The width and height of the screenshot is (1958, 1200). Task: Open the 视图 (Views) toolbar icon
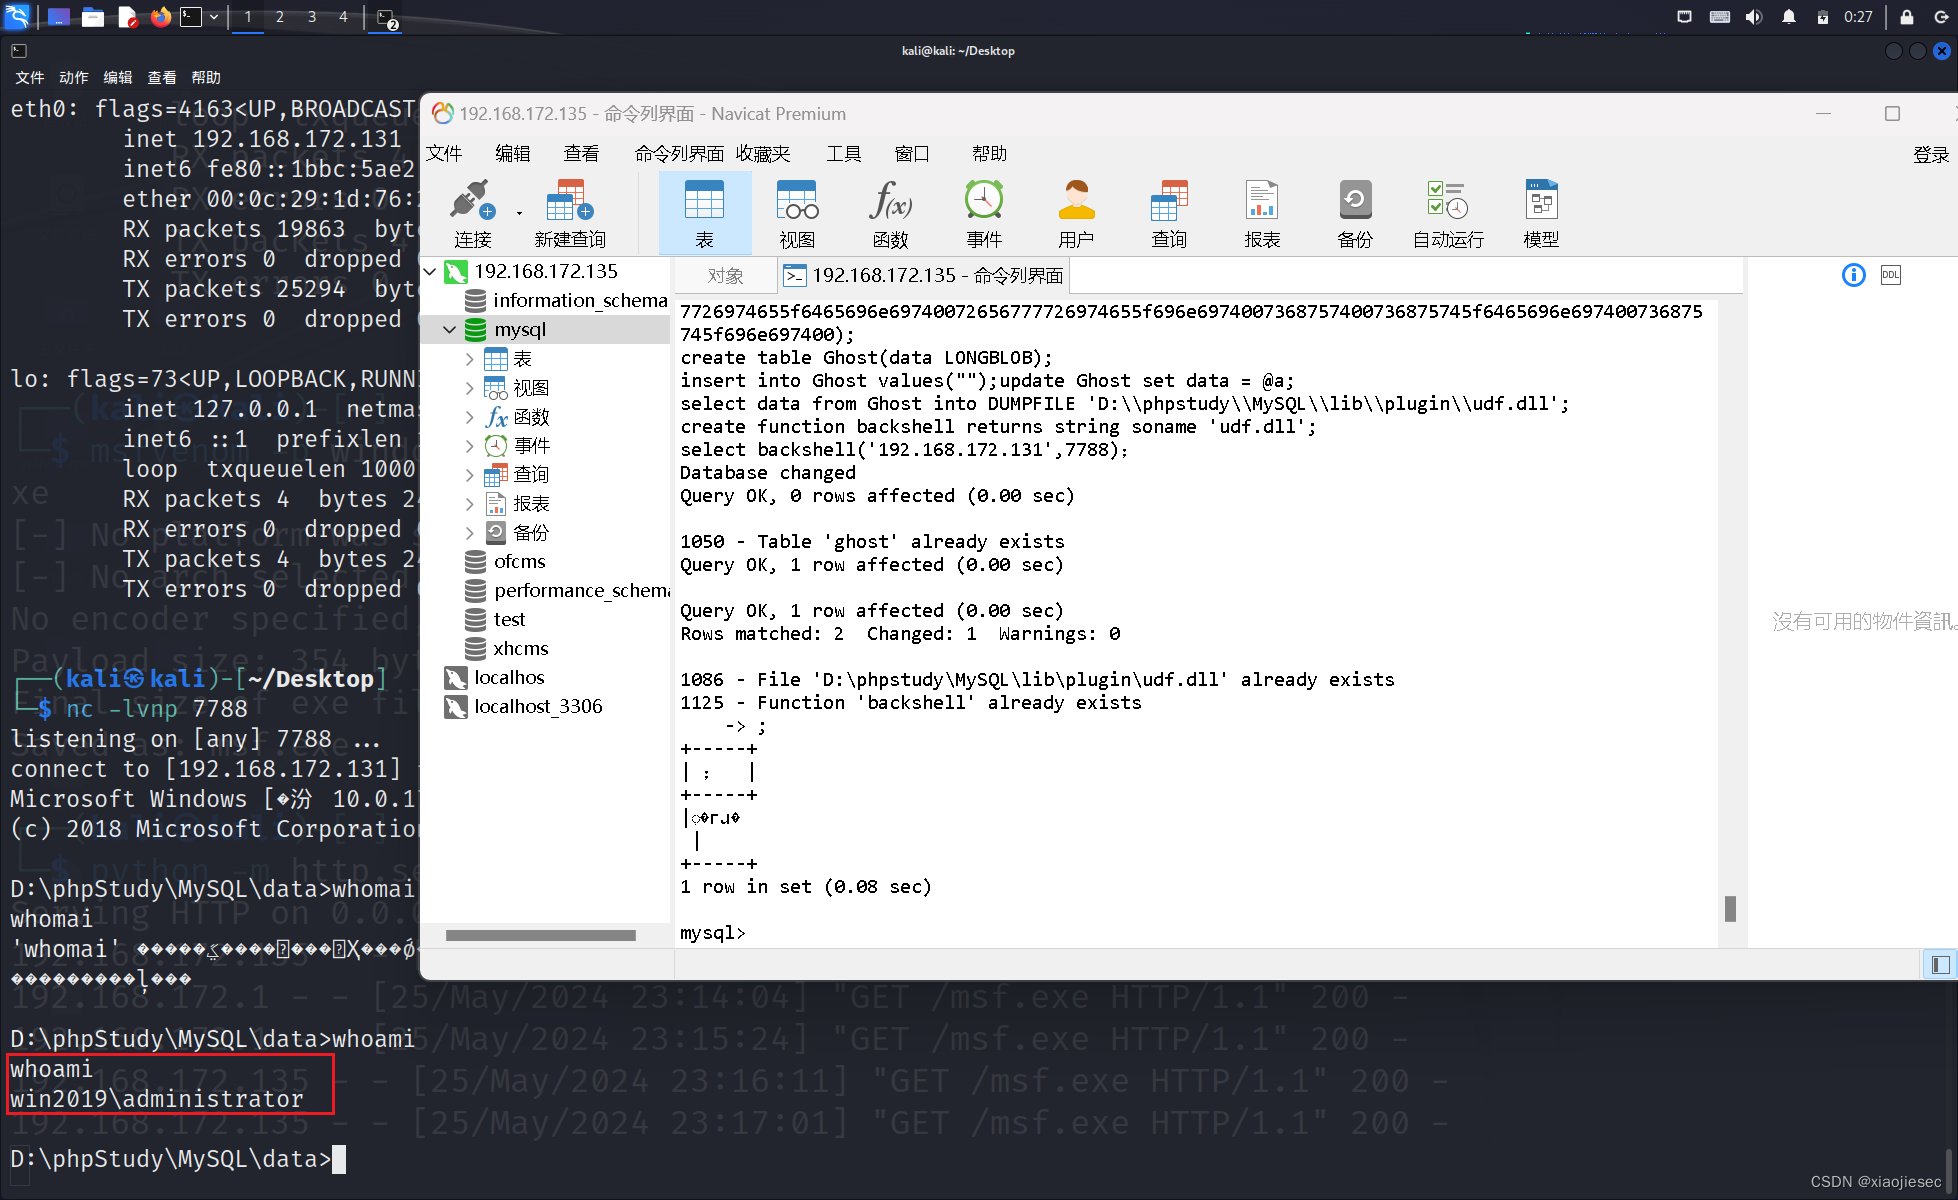[796, 210]
